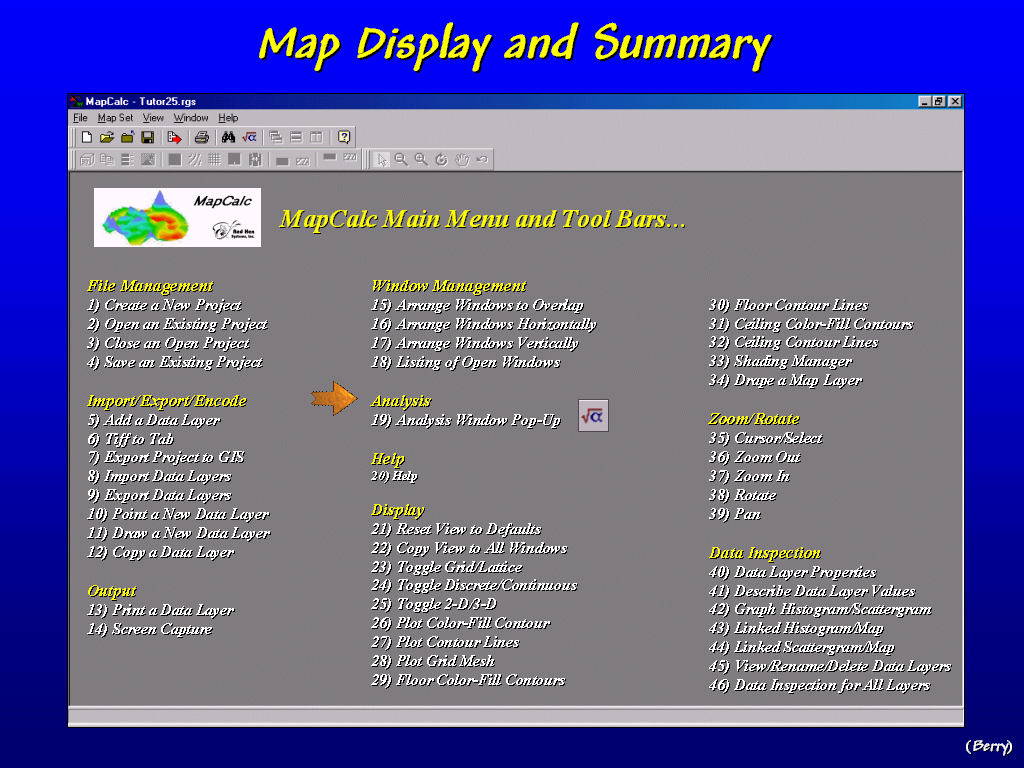Image resolution: width=1024 pixels, height=768 pixels.
Task: Activate the Rotate tool
Action: 441,159
